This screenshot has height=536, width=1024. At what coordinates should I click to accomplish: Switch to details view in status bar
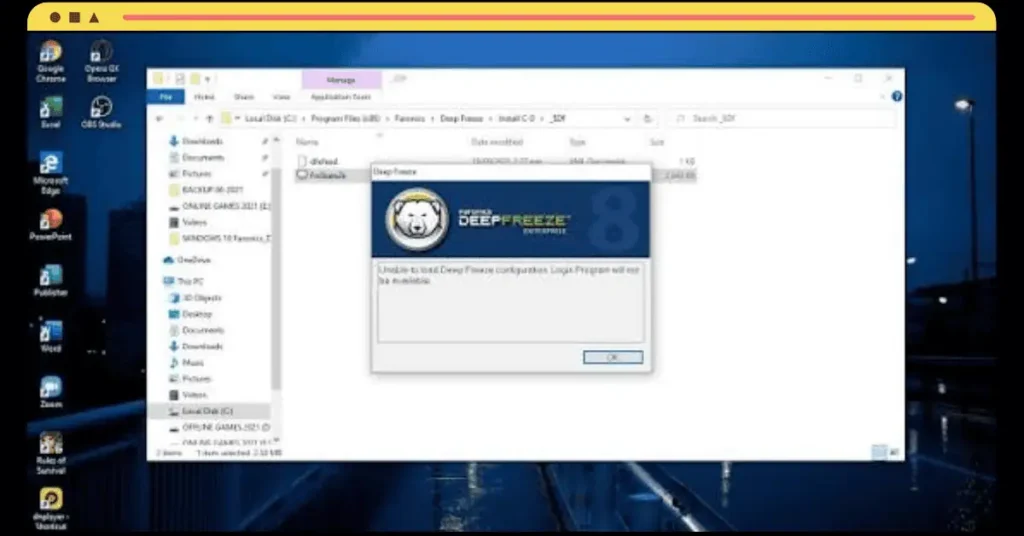pyautogui.click(x=880, y=452)
